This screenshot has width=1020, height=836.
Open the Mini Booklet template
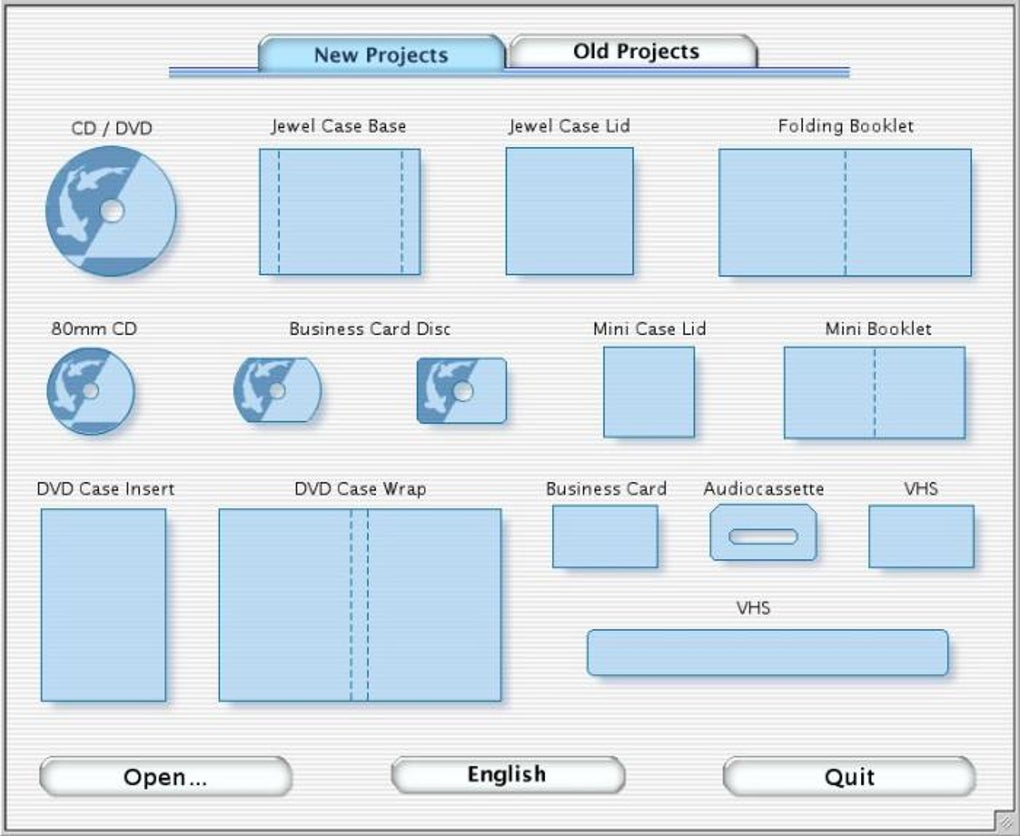point(875,392)
